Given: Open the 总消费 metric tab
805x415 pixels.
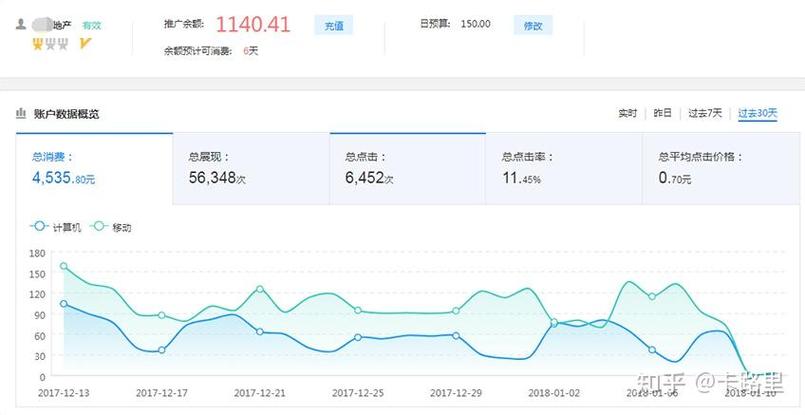Looking at the screenshot, I should click(x=94, y=169).
